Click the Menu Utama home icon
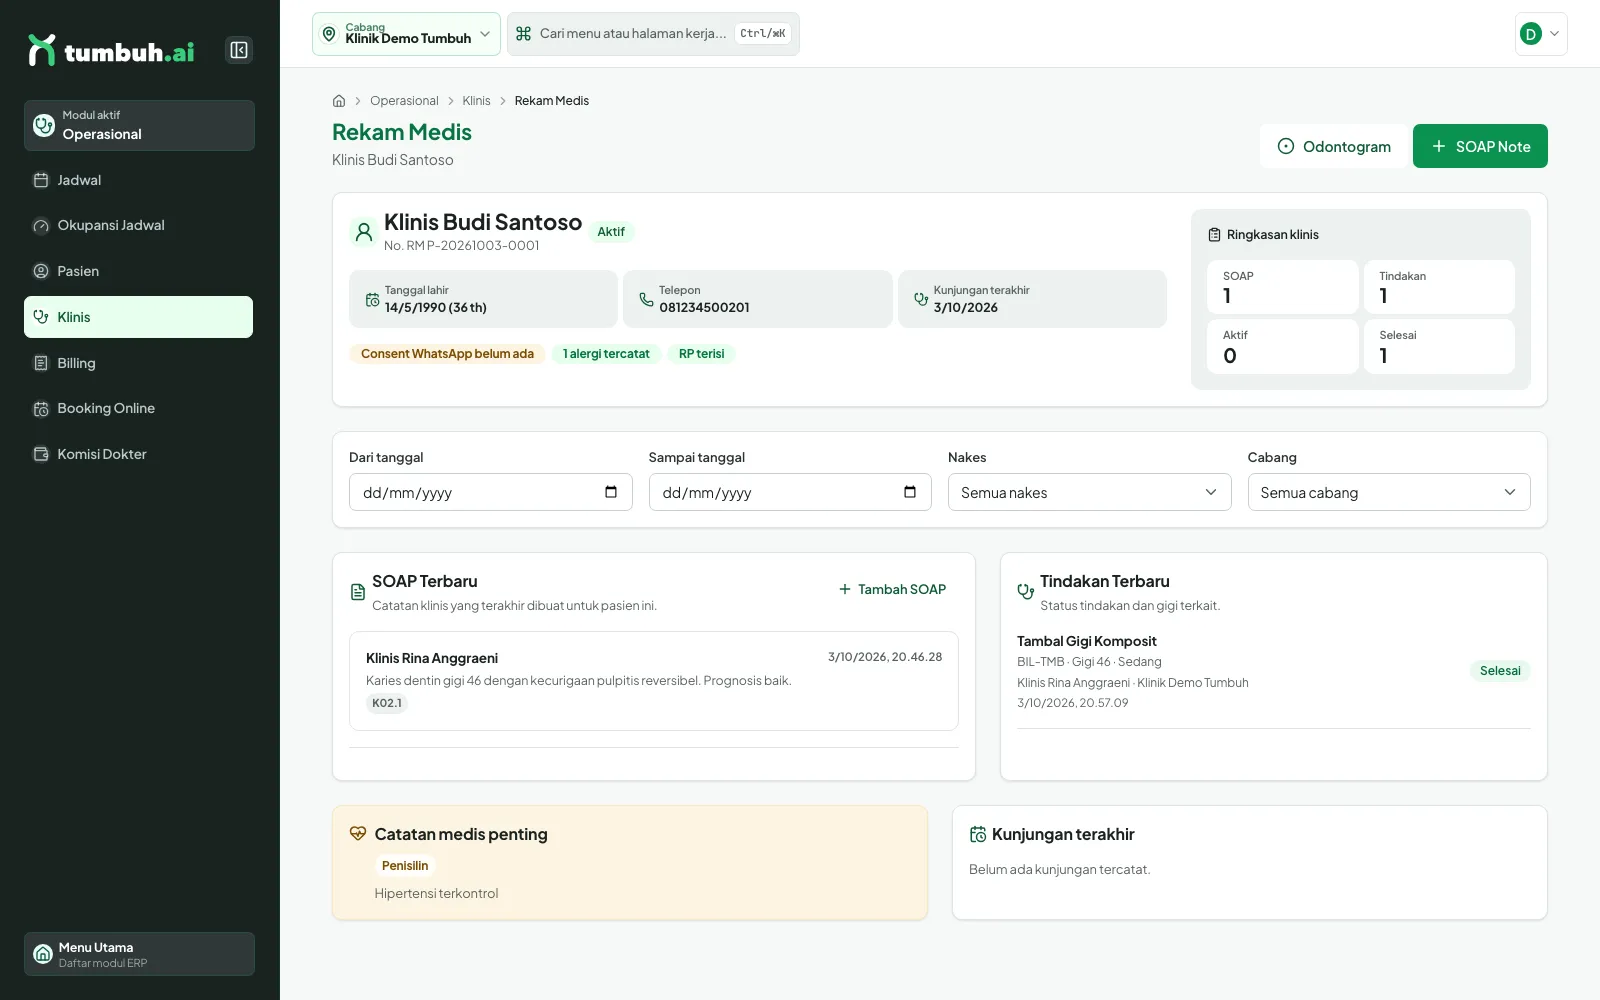1600x1000 pixels. point(43,954)
